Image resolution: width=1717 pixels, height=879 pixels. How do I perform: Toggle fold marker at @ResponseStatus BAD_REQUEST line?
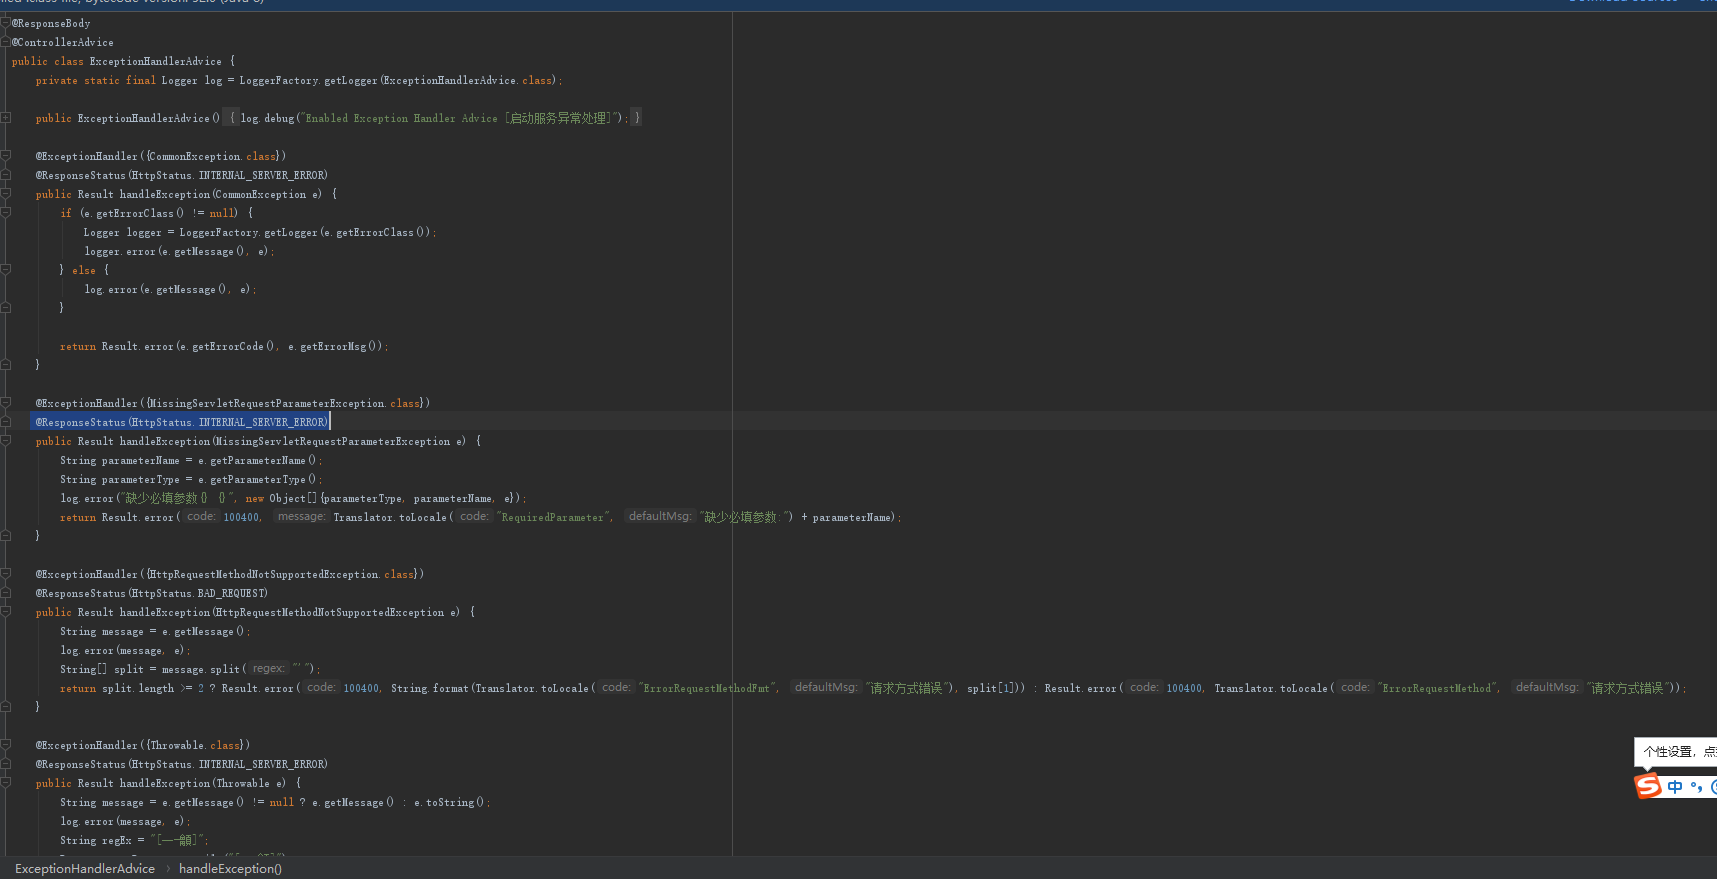tap(5, 593)
